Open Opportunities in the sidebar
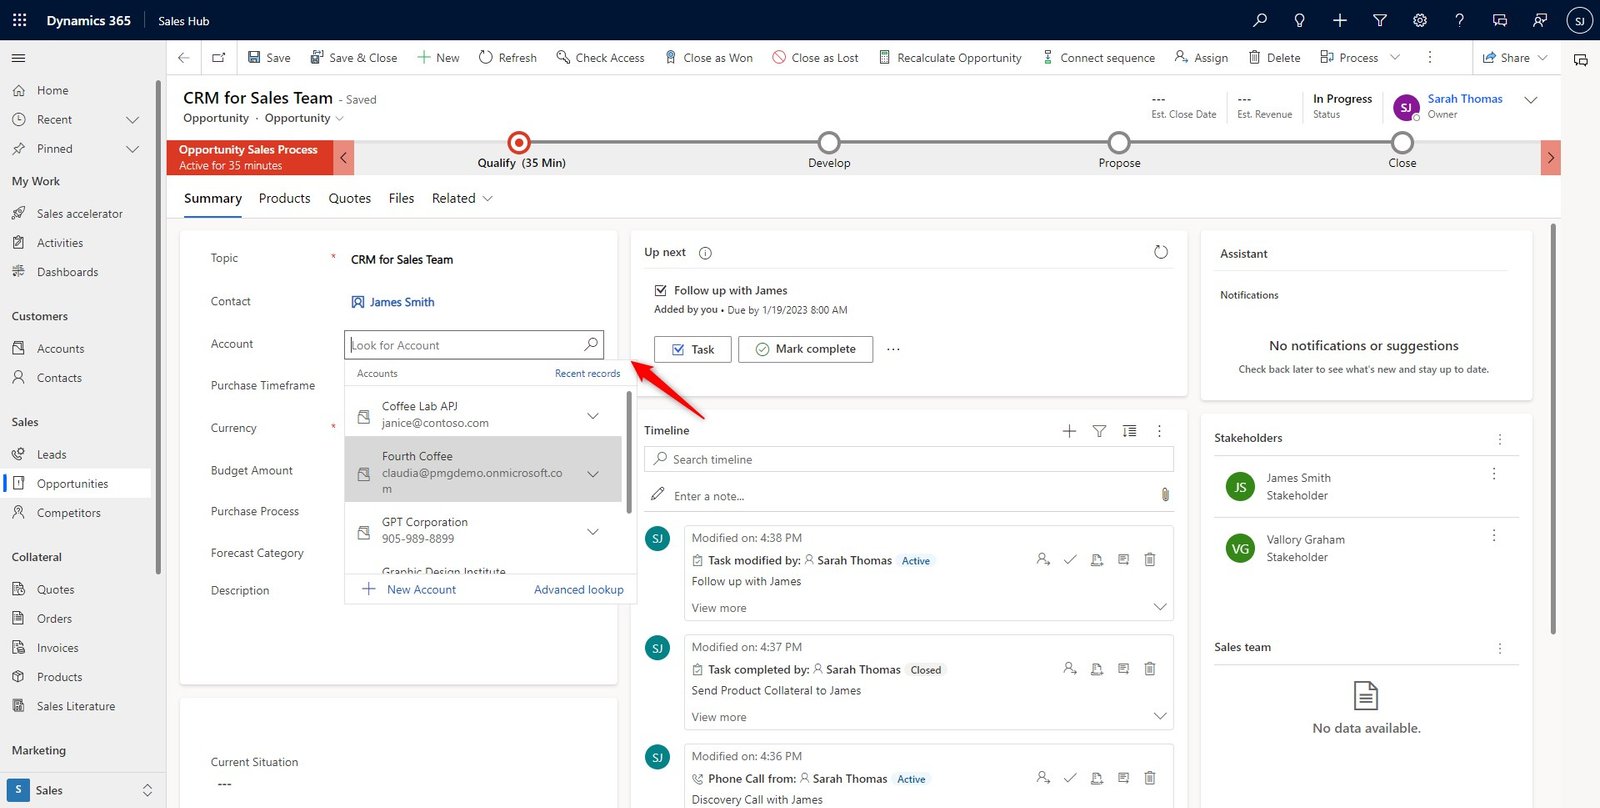The height and width of the screenshot is (808, 1600). click(x=78, y=484)
